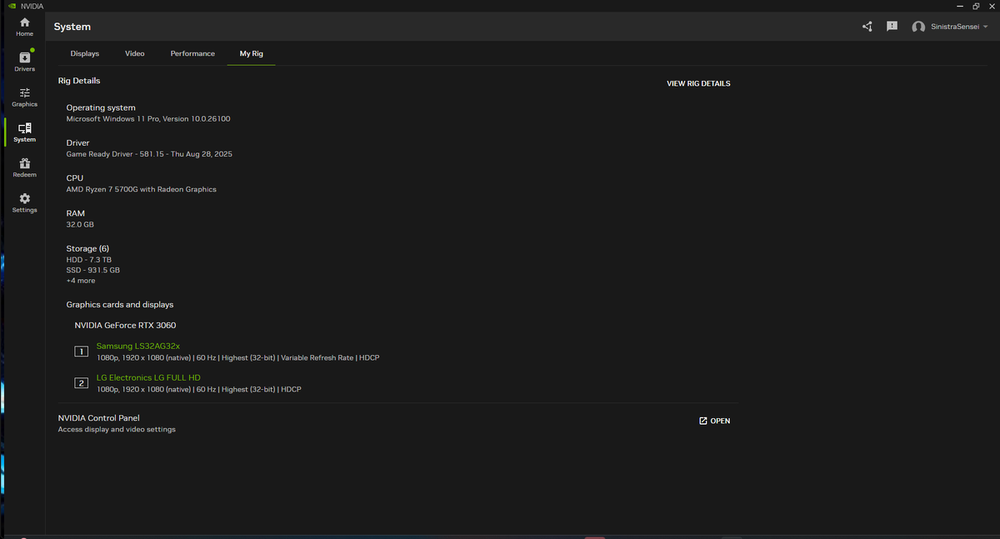Open the Settings gear in sidebar
1000x539 pixels.
click(x=24, y=203)
